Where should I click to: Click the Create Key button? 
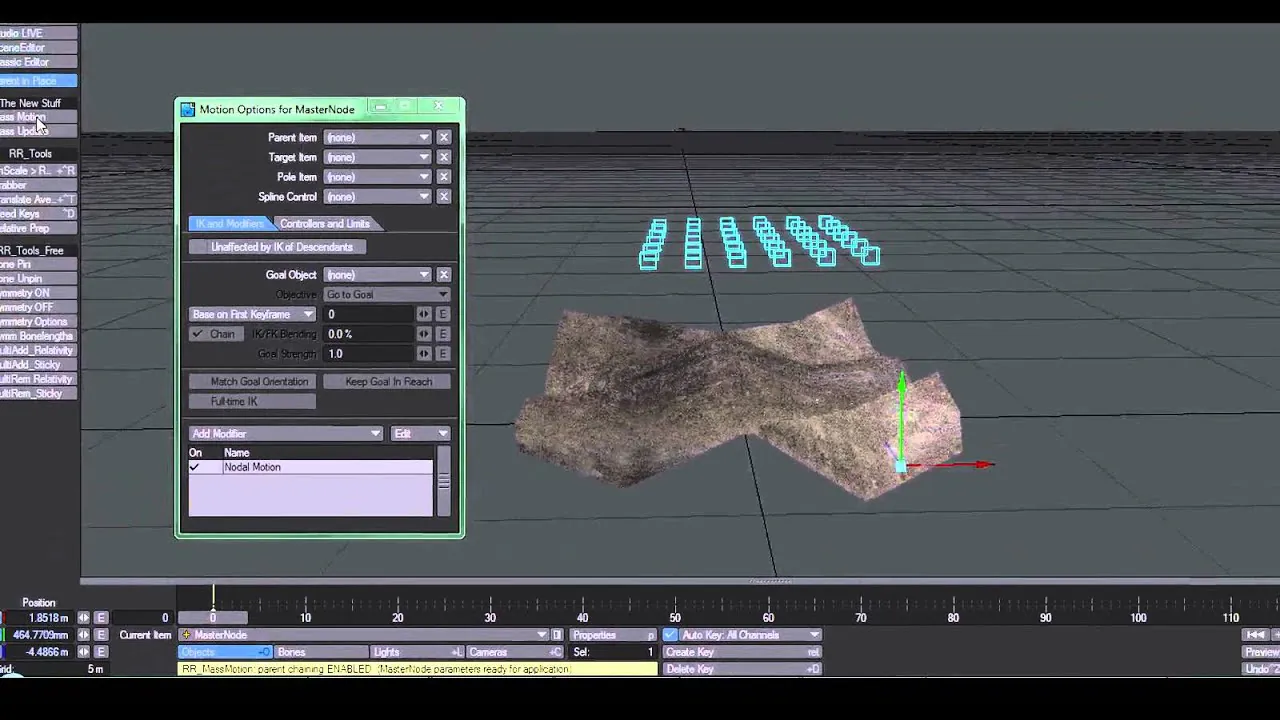click(742, 652)
